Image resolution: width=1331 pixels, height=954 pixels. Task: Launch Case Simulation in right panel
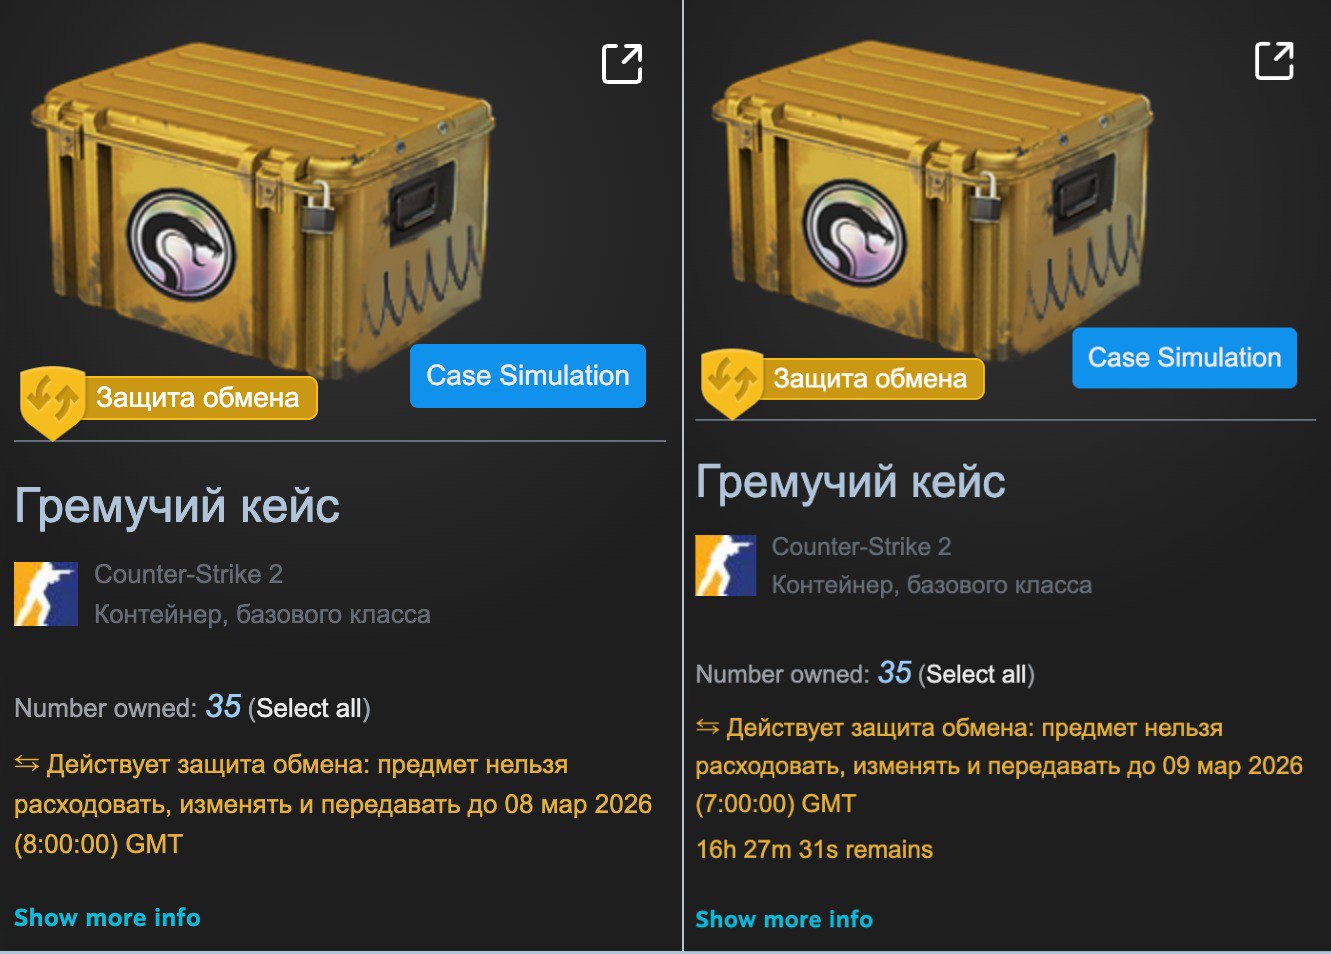tap(1185, 358)
